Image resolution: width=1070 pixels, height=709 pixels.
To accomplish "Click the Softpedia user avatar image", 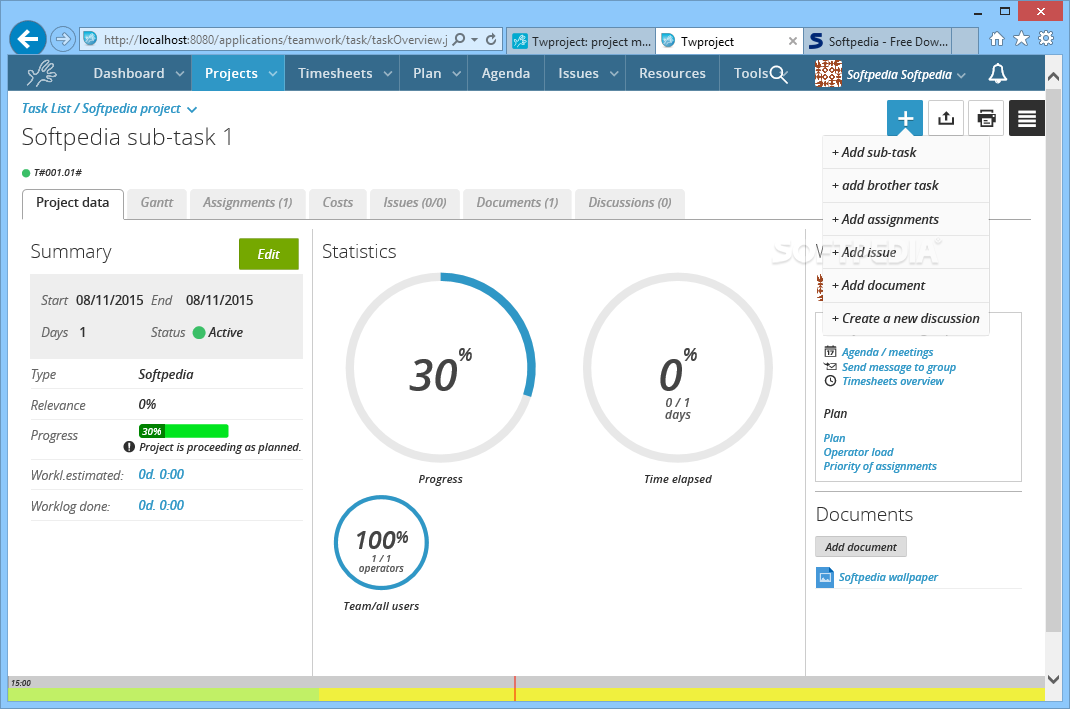I will point(828,74).
